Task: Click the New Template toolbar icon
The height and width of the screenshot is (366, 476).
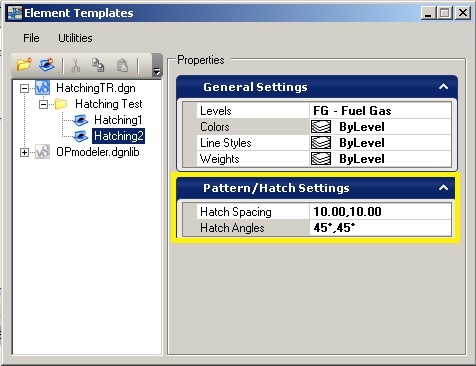Action: coord(47,64)
